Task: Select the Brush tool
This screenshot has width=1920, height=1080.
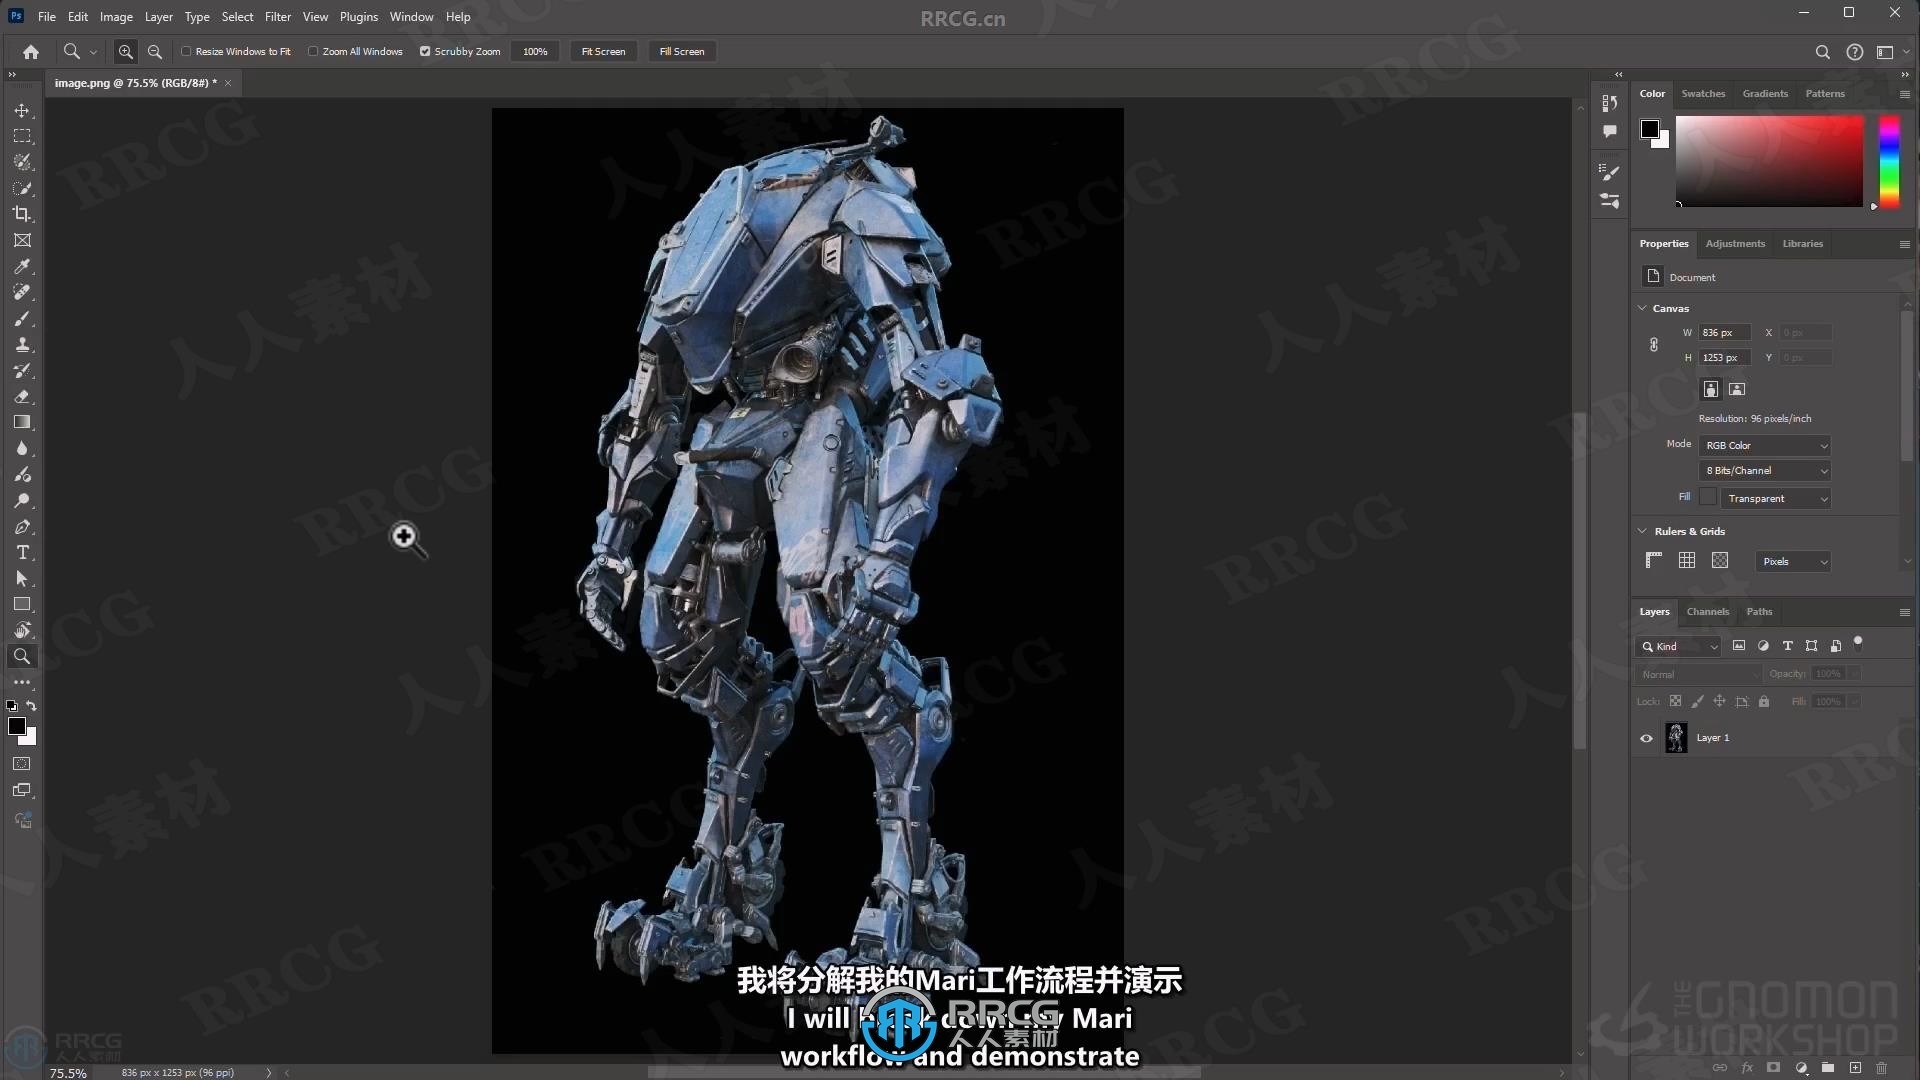Action: [22, 318]
